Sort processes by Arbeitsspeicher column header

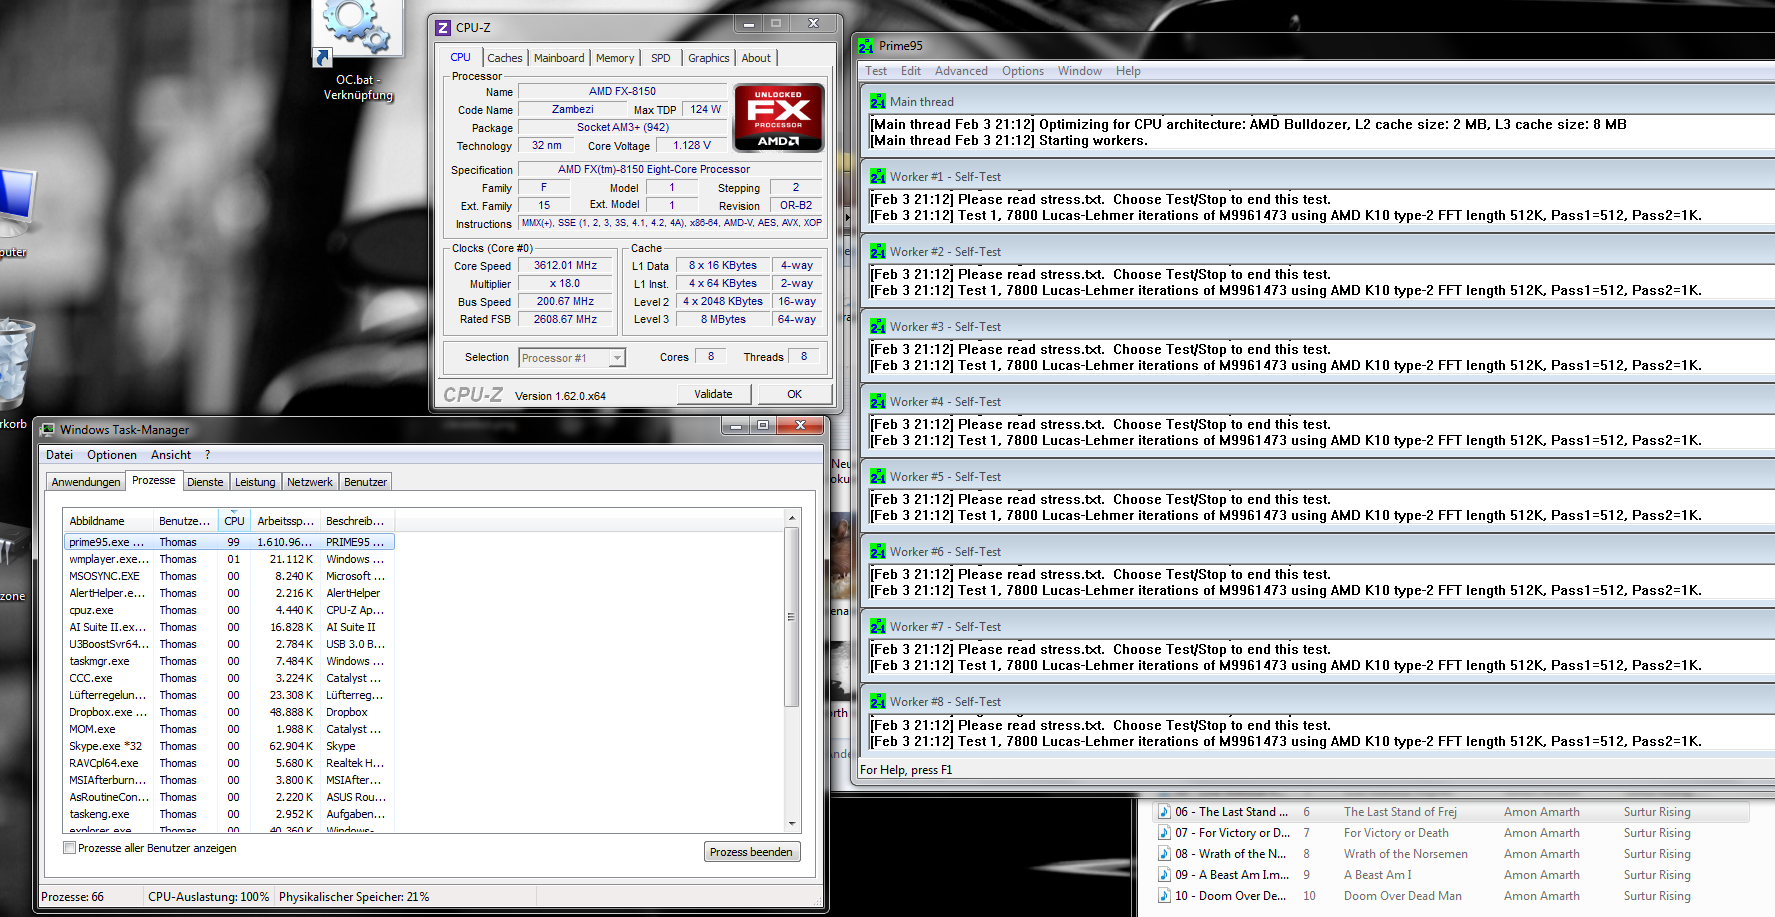pos(285,521)
